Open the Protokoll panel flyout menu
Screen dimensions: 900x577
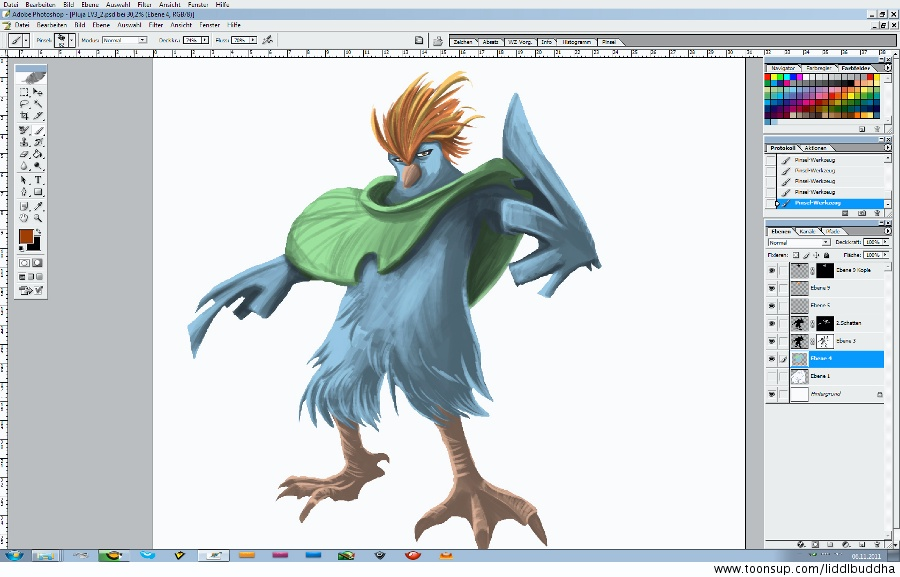tap(887, 148)
